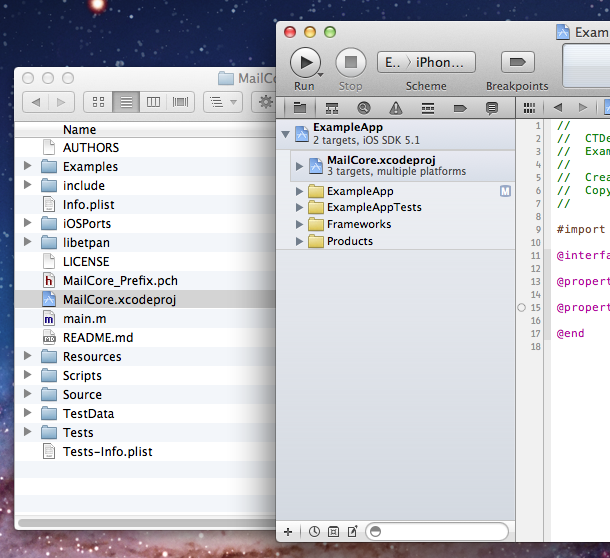Select Tests-Info.plist in Finder
The image size is (610, 558).
145,452
